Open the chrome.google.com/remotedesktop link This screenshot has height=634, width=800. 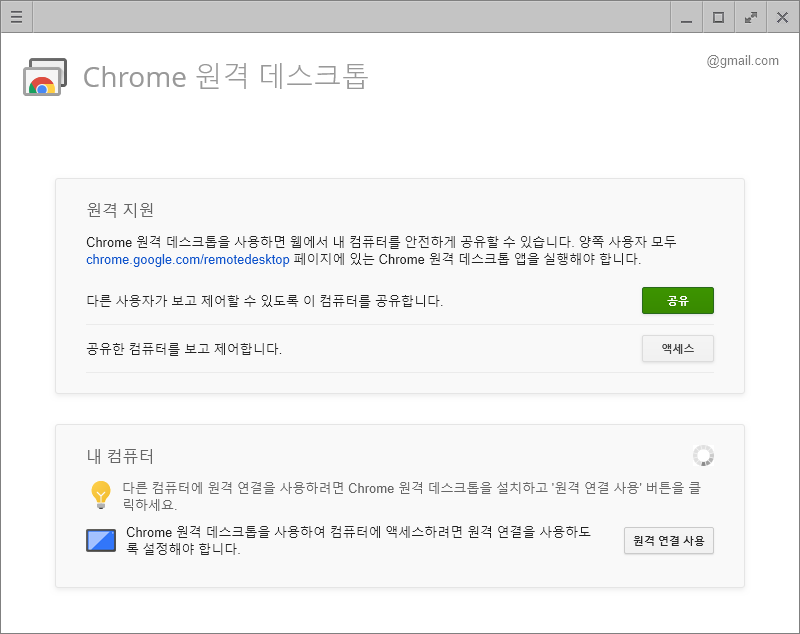pos(188,260)
